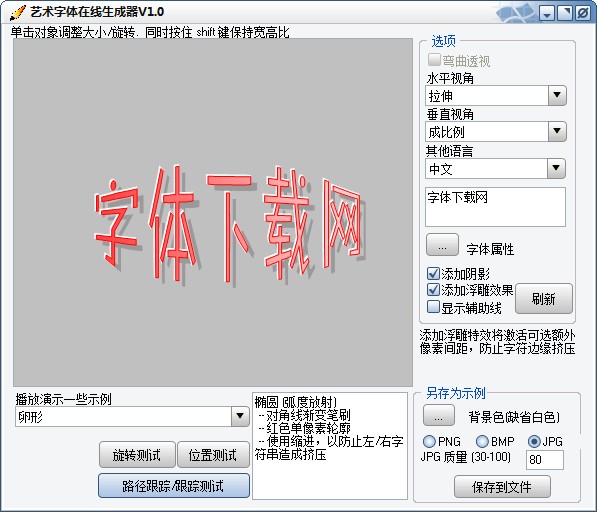597x512 pixels.
Task: Toggle the 添加阴影 checkbox
Action: point(433,273)
